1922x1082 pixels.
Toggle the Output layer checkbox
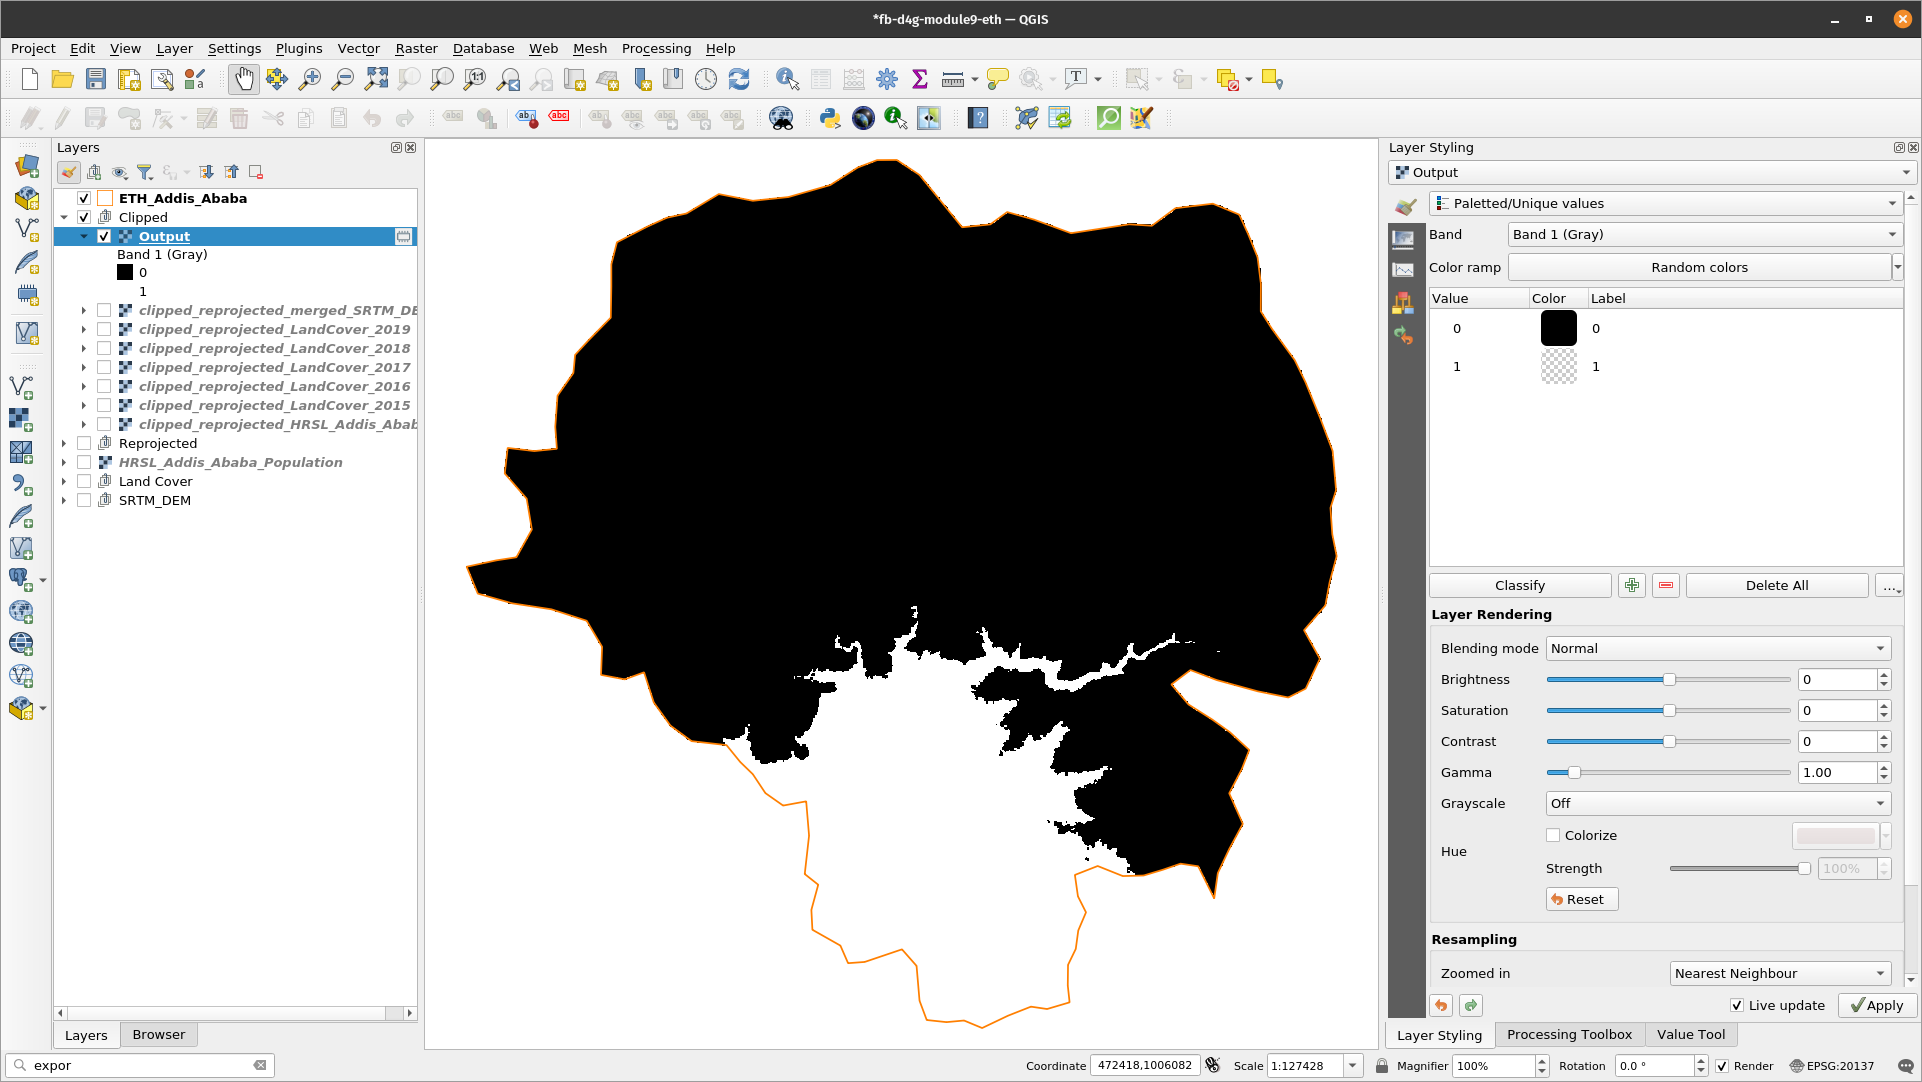[x=104, y=237]
